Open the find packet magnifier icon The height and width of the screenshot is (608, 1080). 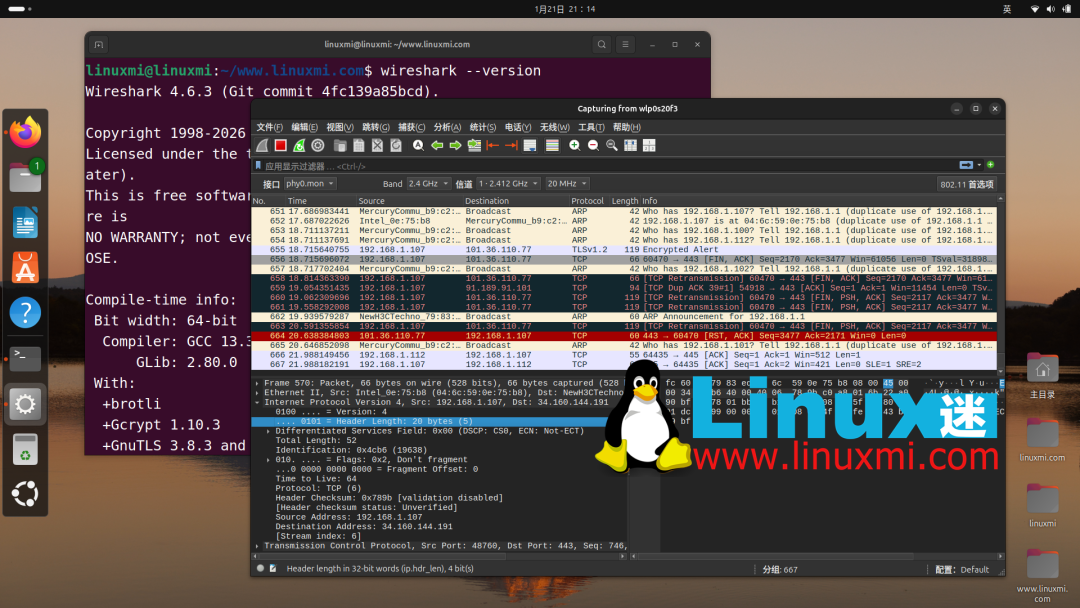pyautogui.click(x=418, y=145)
